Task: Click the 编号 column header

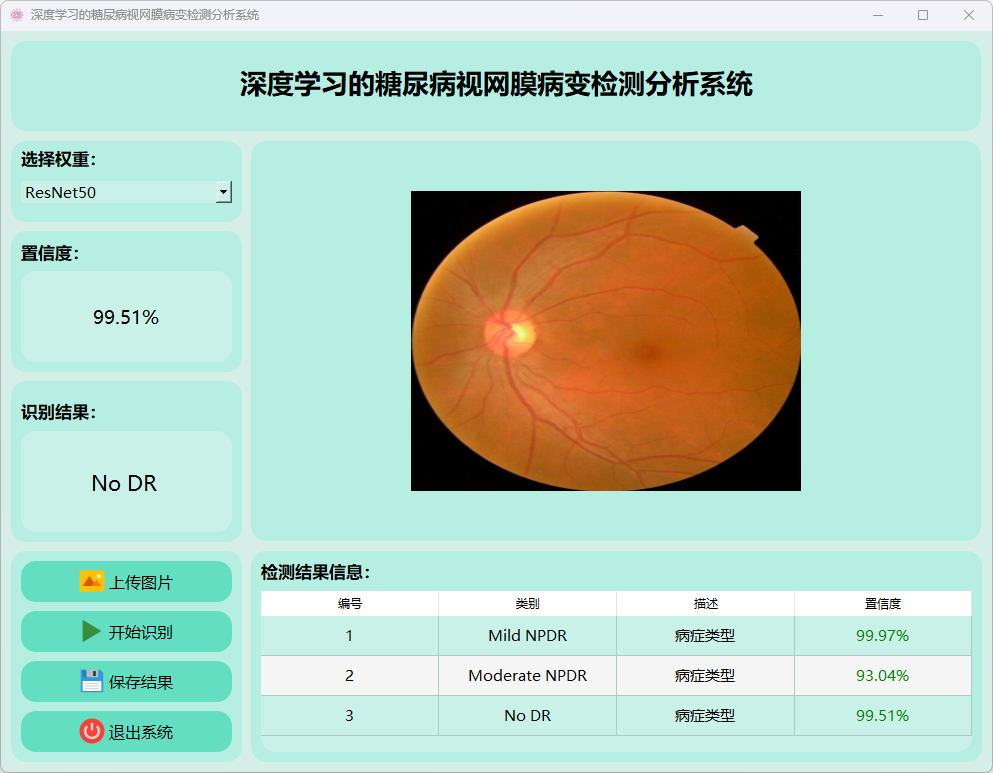Action: (x=349, y=604)
